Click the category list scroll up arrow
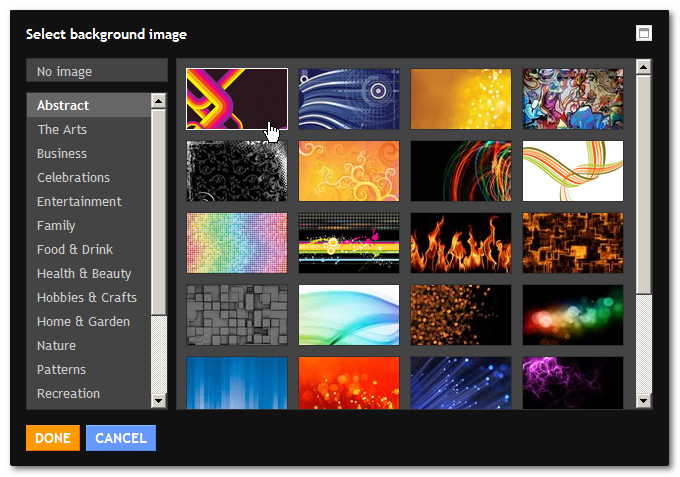The width and height of the screenshot is (680, 477). click(159, 101)
